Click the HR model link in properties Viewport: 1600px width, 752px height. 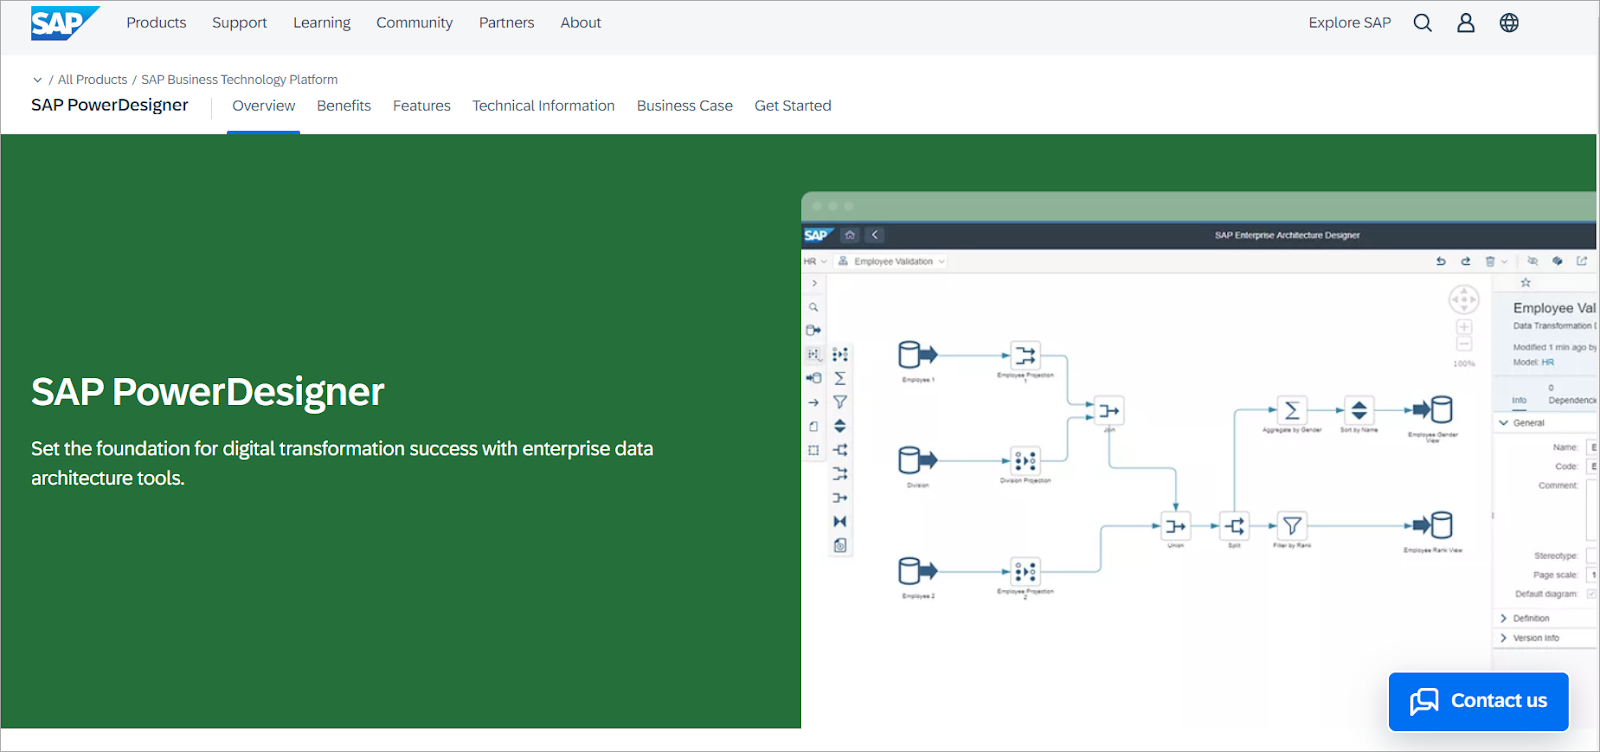point(1547,362)
